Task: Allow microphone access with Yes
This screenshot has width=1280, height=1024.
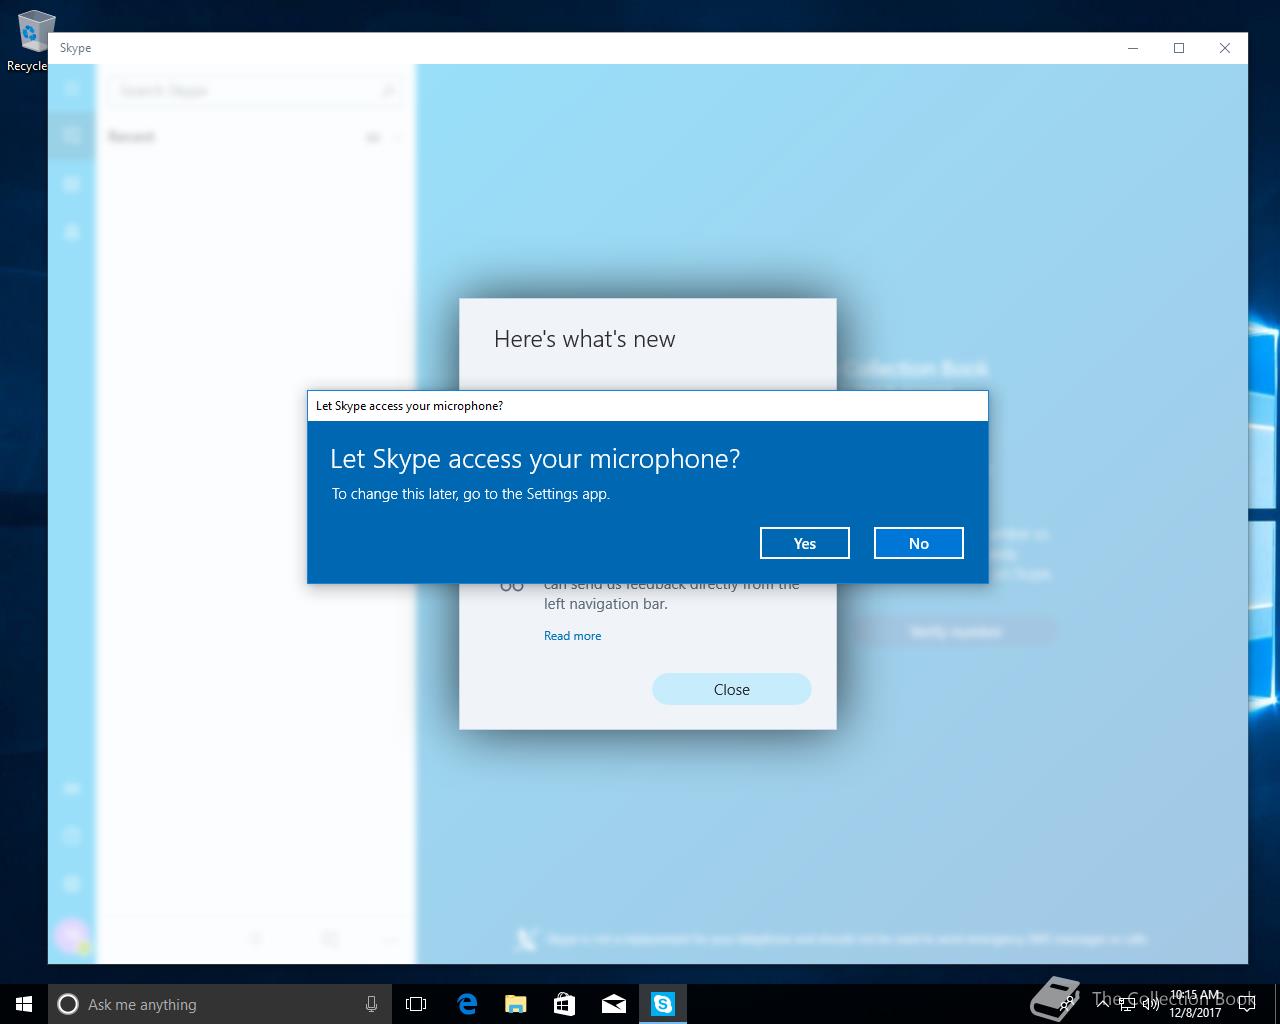Action: point(805,543)
